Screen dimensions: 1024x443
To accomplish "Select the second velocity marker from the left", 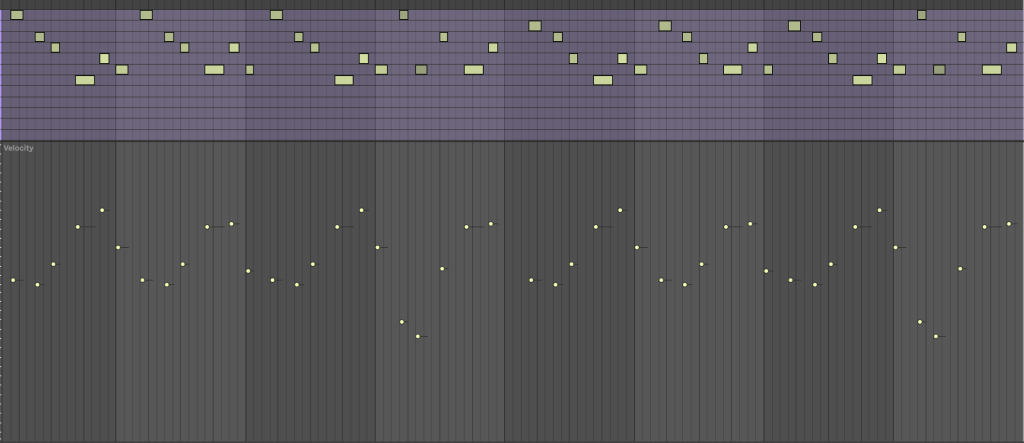I will click(x=37, y=285).
